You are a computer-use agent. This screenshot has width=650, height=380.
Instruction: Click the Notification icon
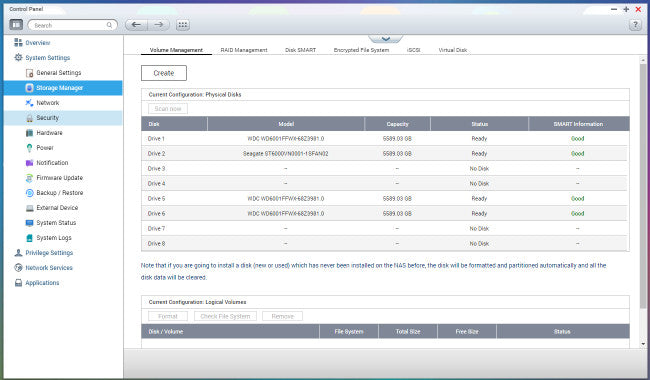click(x=29, y=163)
